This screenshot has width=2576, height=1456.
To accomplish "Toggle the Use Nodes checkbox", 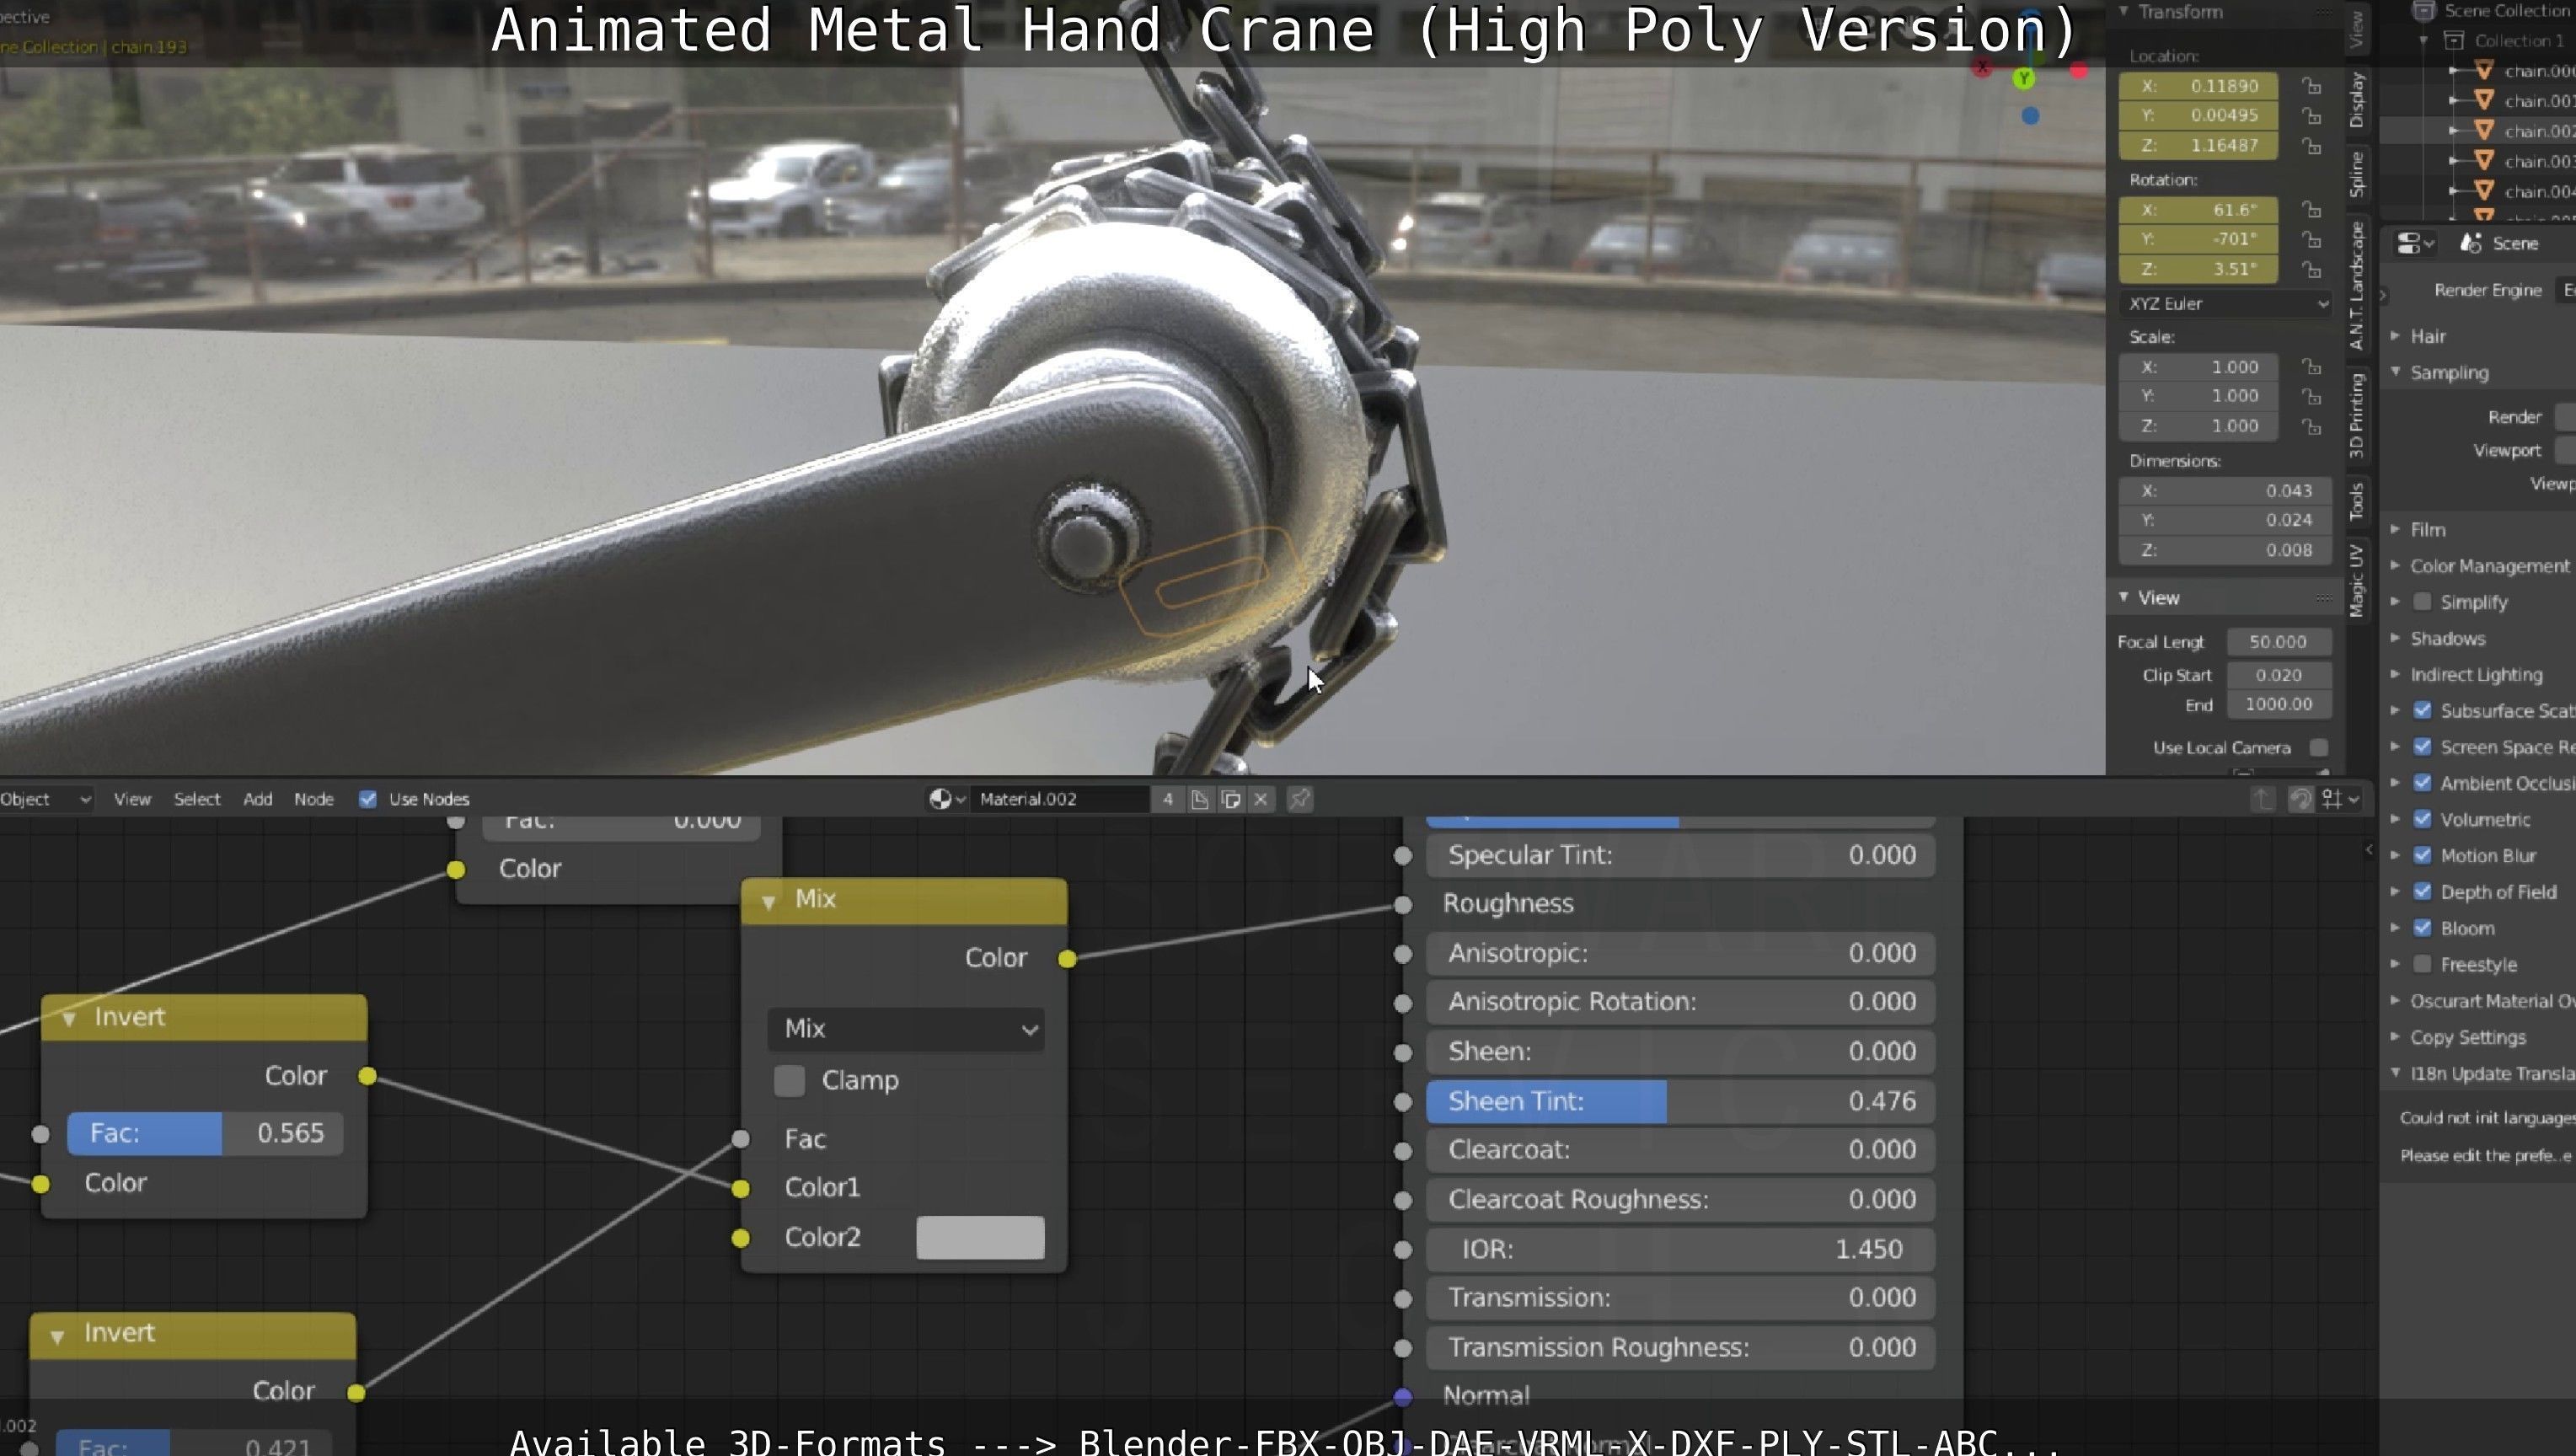I will pyautogui.click(x=368, y=799).
